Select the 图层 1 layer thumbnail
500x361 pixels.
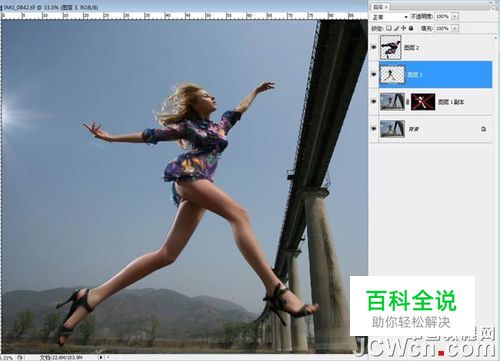click(x=393, y=74)
